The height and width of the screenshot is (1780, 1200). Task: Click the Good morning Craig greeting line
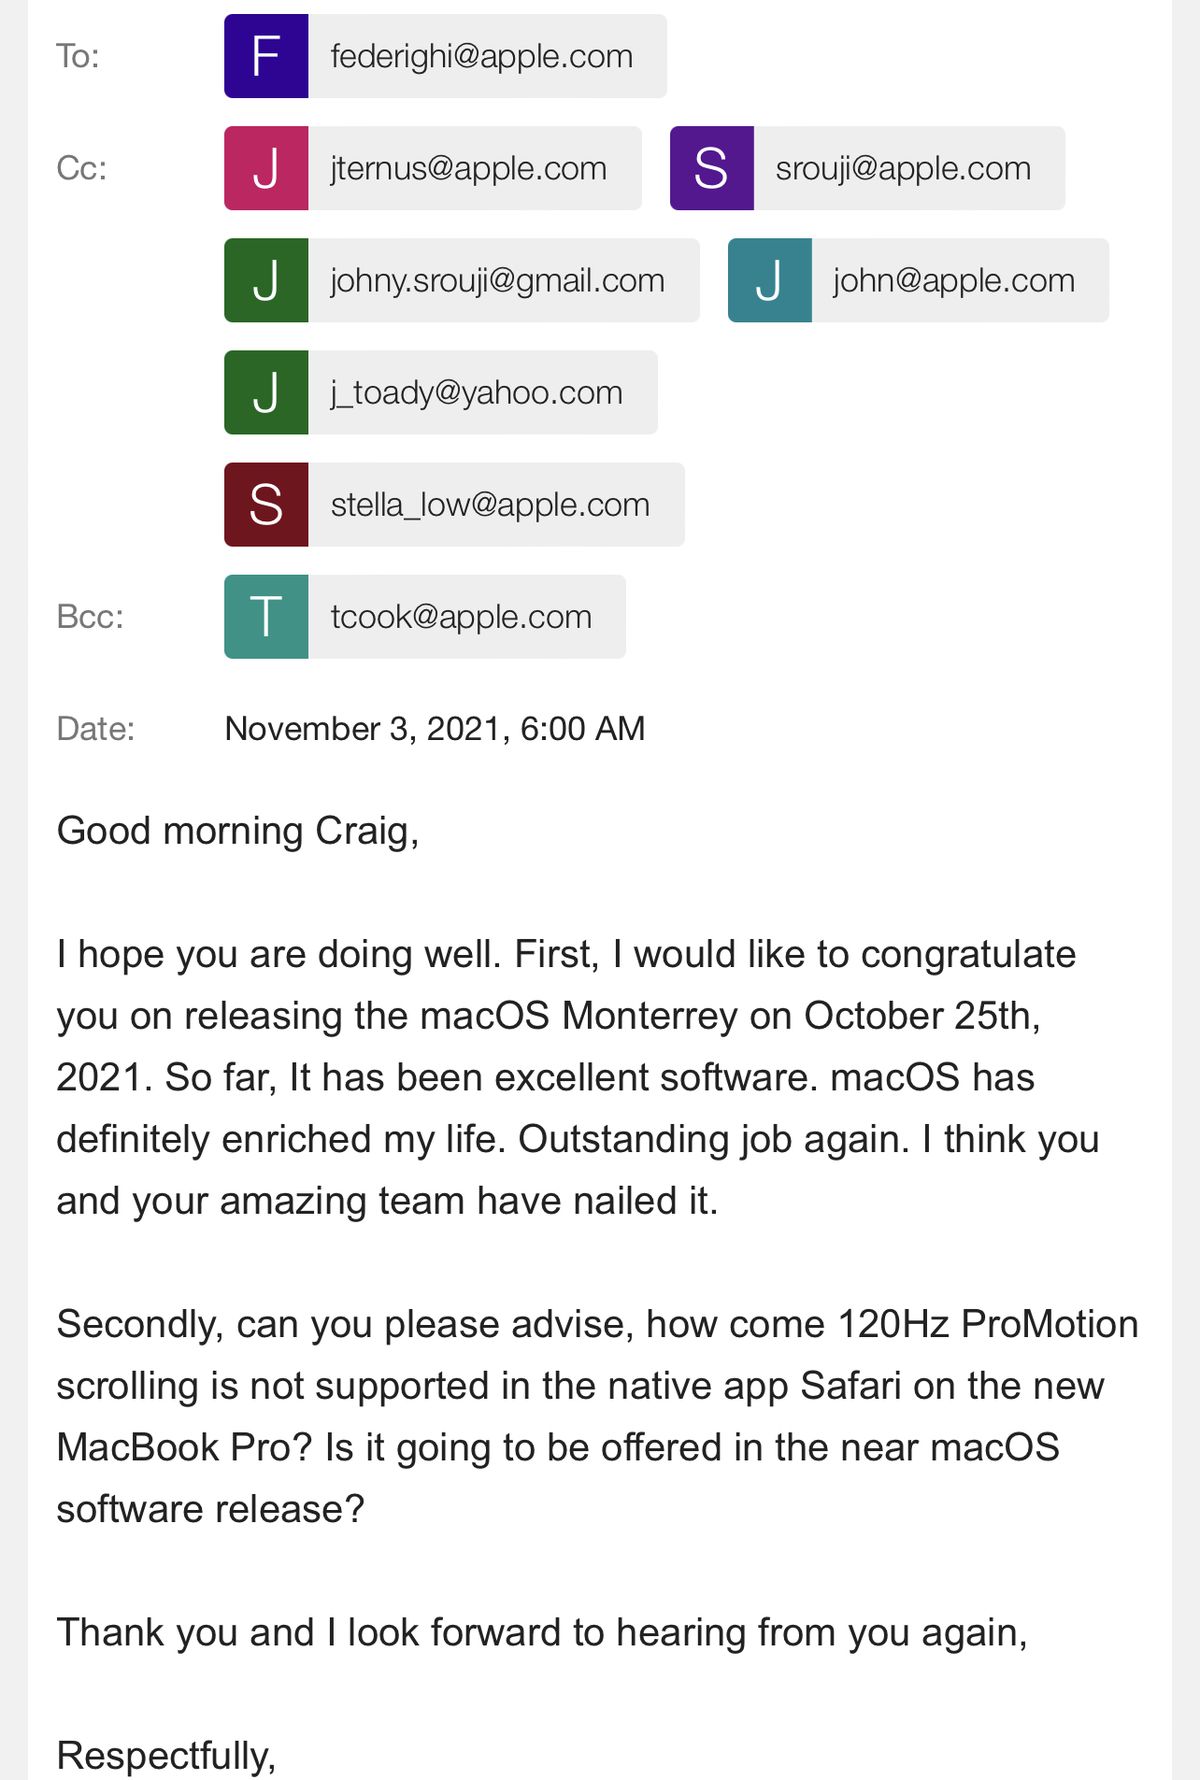[238, 831]
